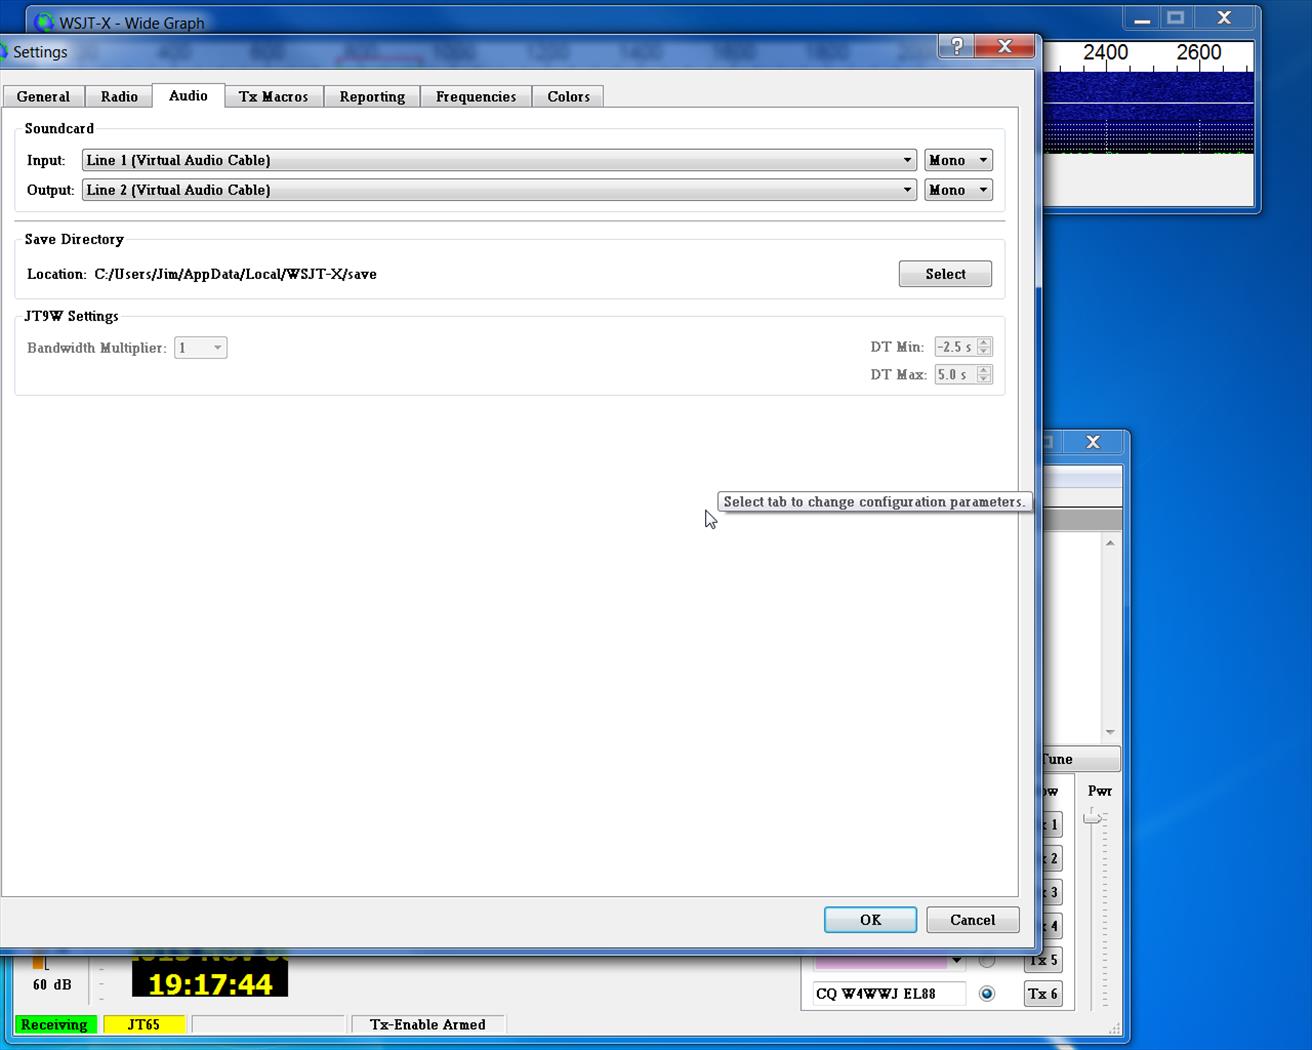Go to the Reporting tab
Screen dimensions: 1312x1050
point(372,97)
